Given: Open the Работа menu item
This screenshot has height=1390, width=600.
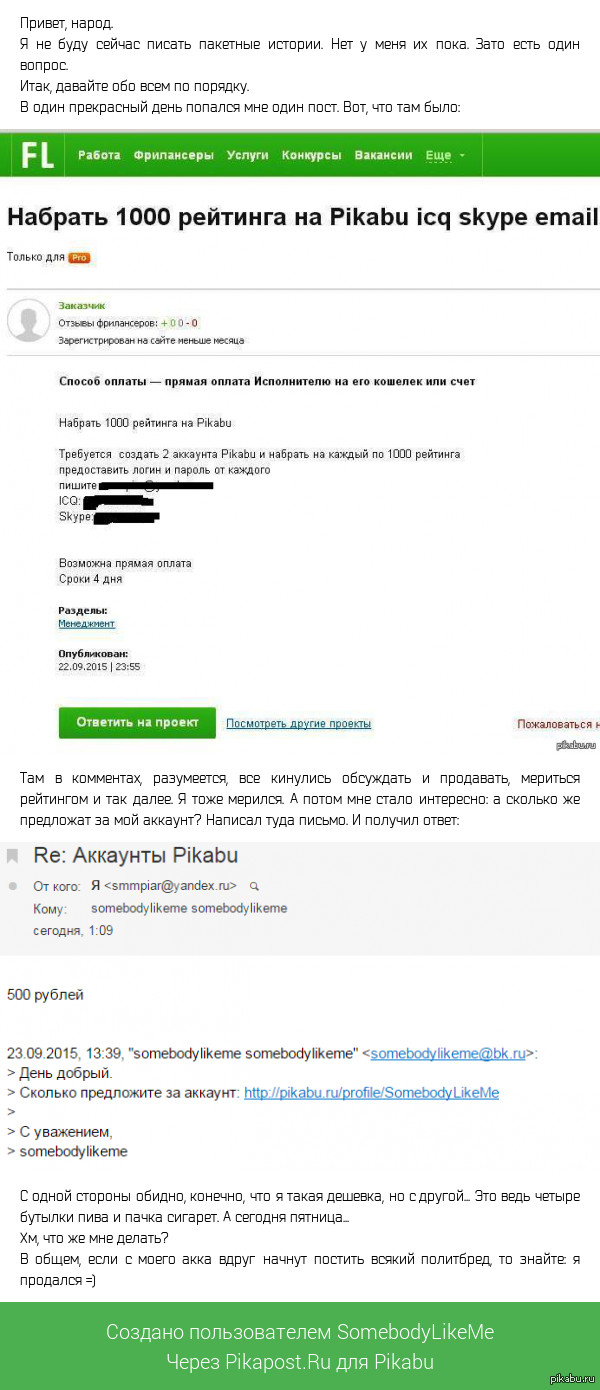Looking at the screenshot, I should 99,155.
